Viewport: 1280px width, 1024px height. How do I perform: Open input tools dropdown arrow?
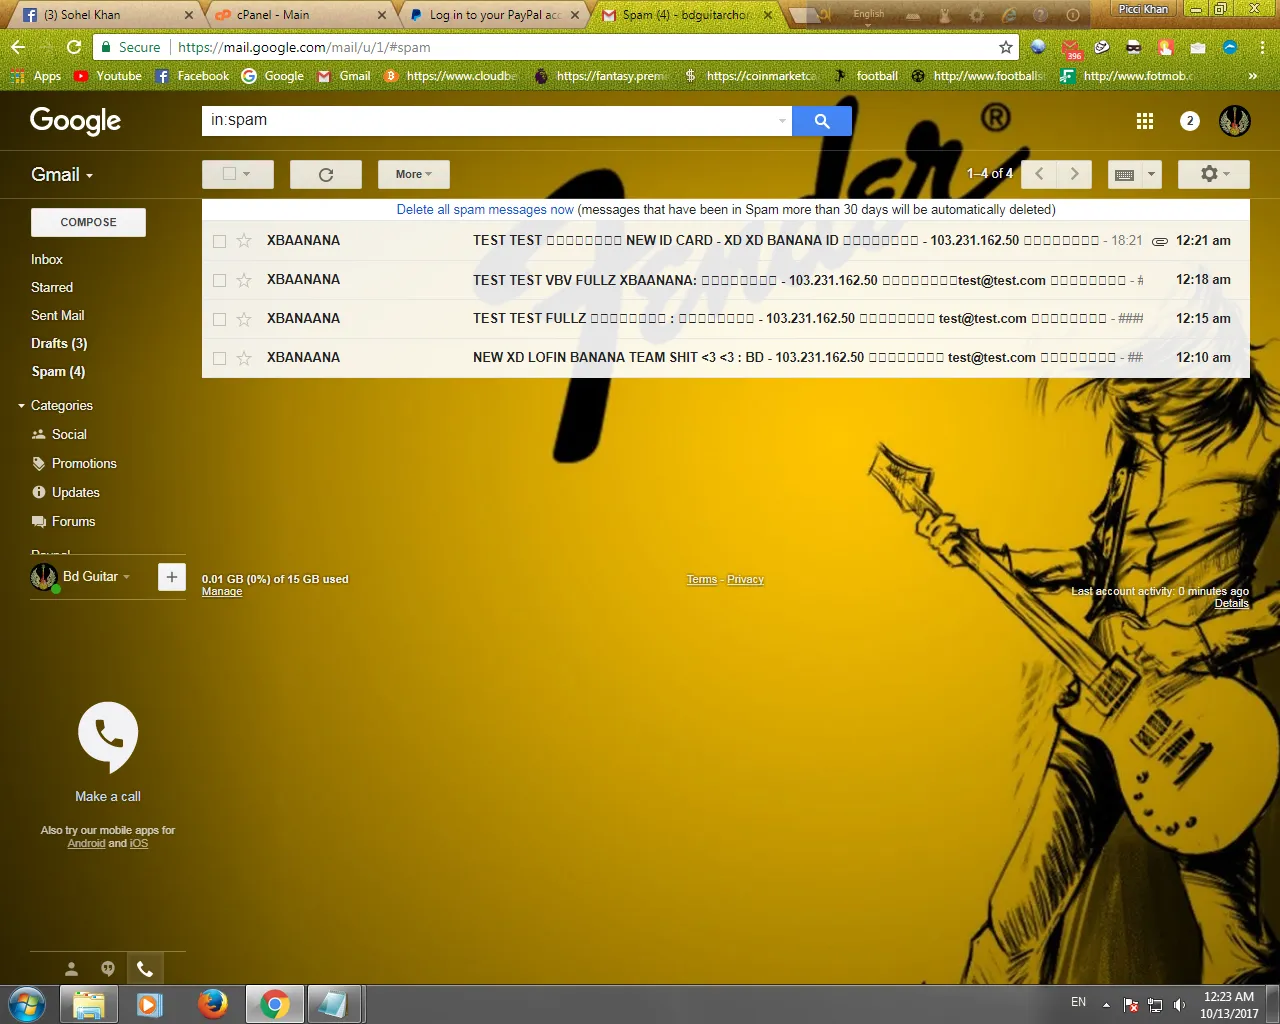tap(1151, 174)
